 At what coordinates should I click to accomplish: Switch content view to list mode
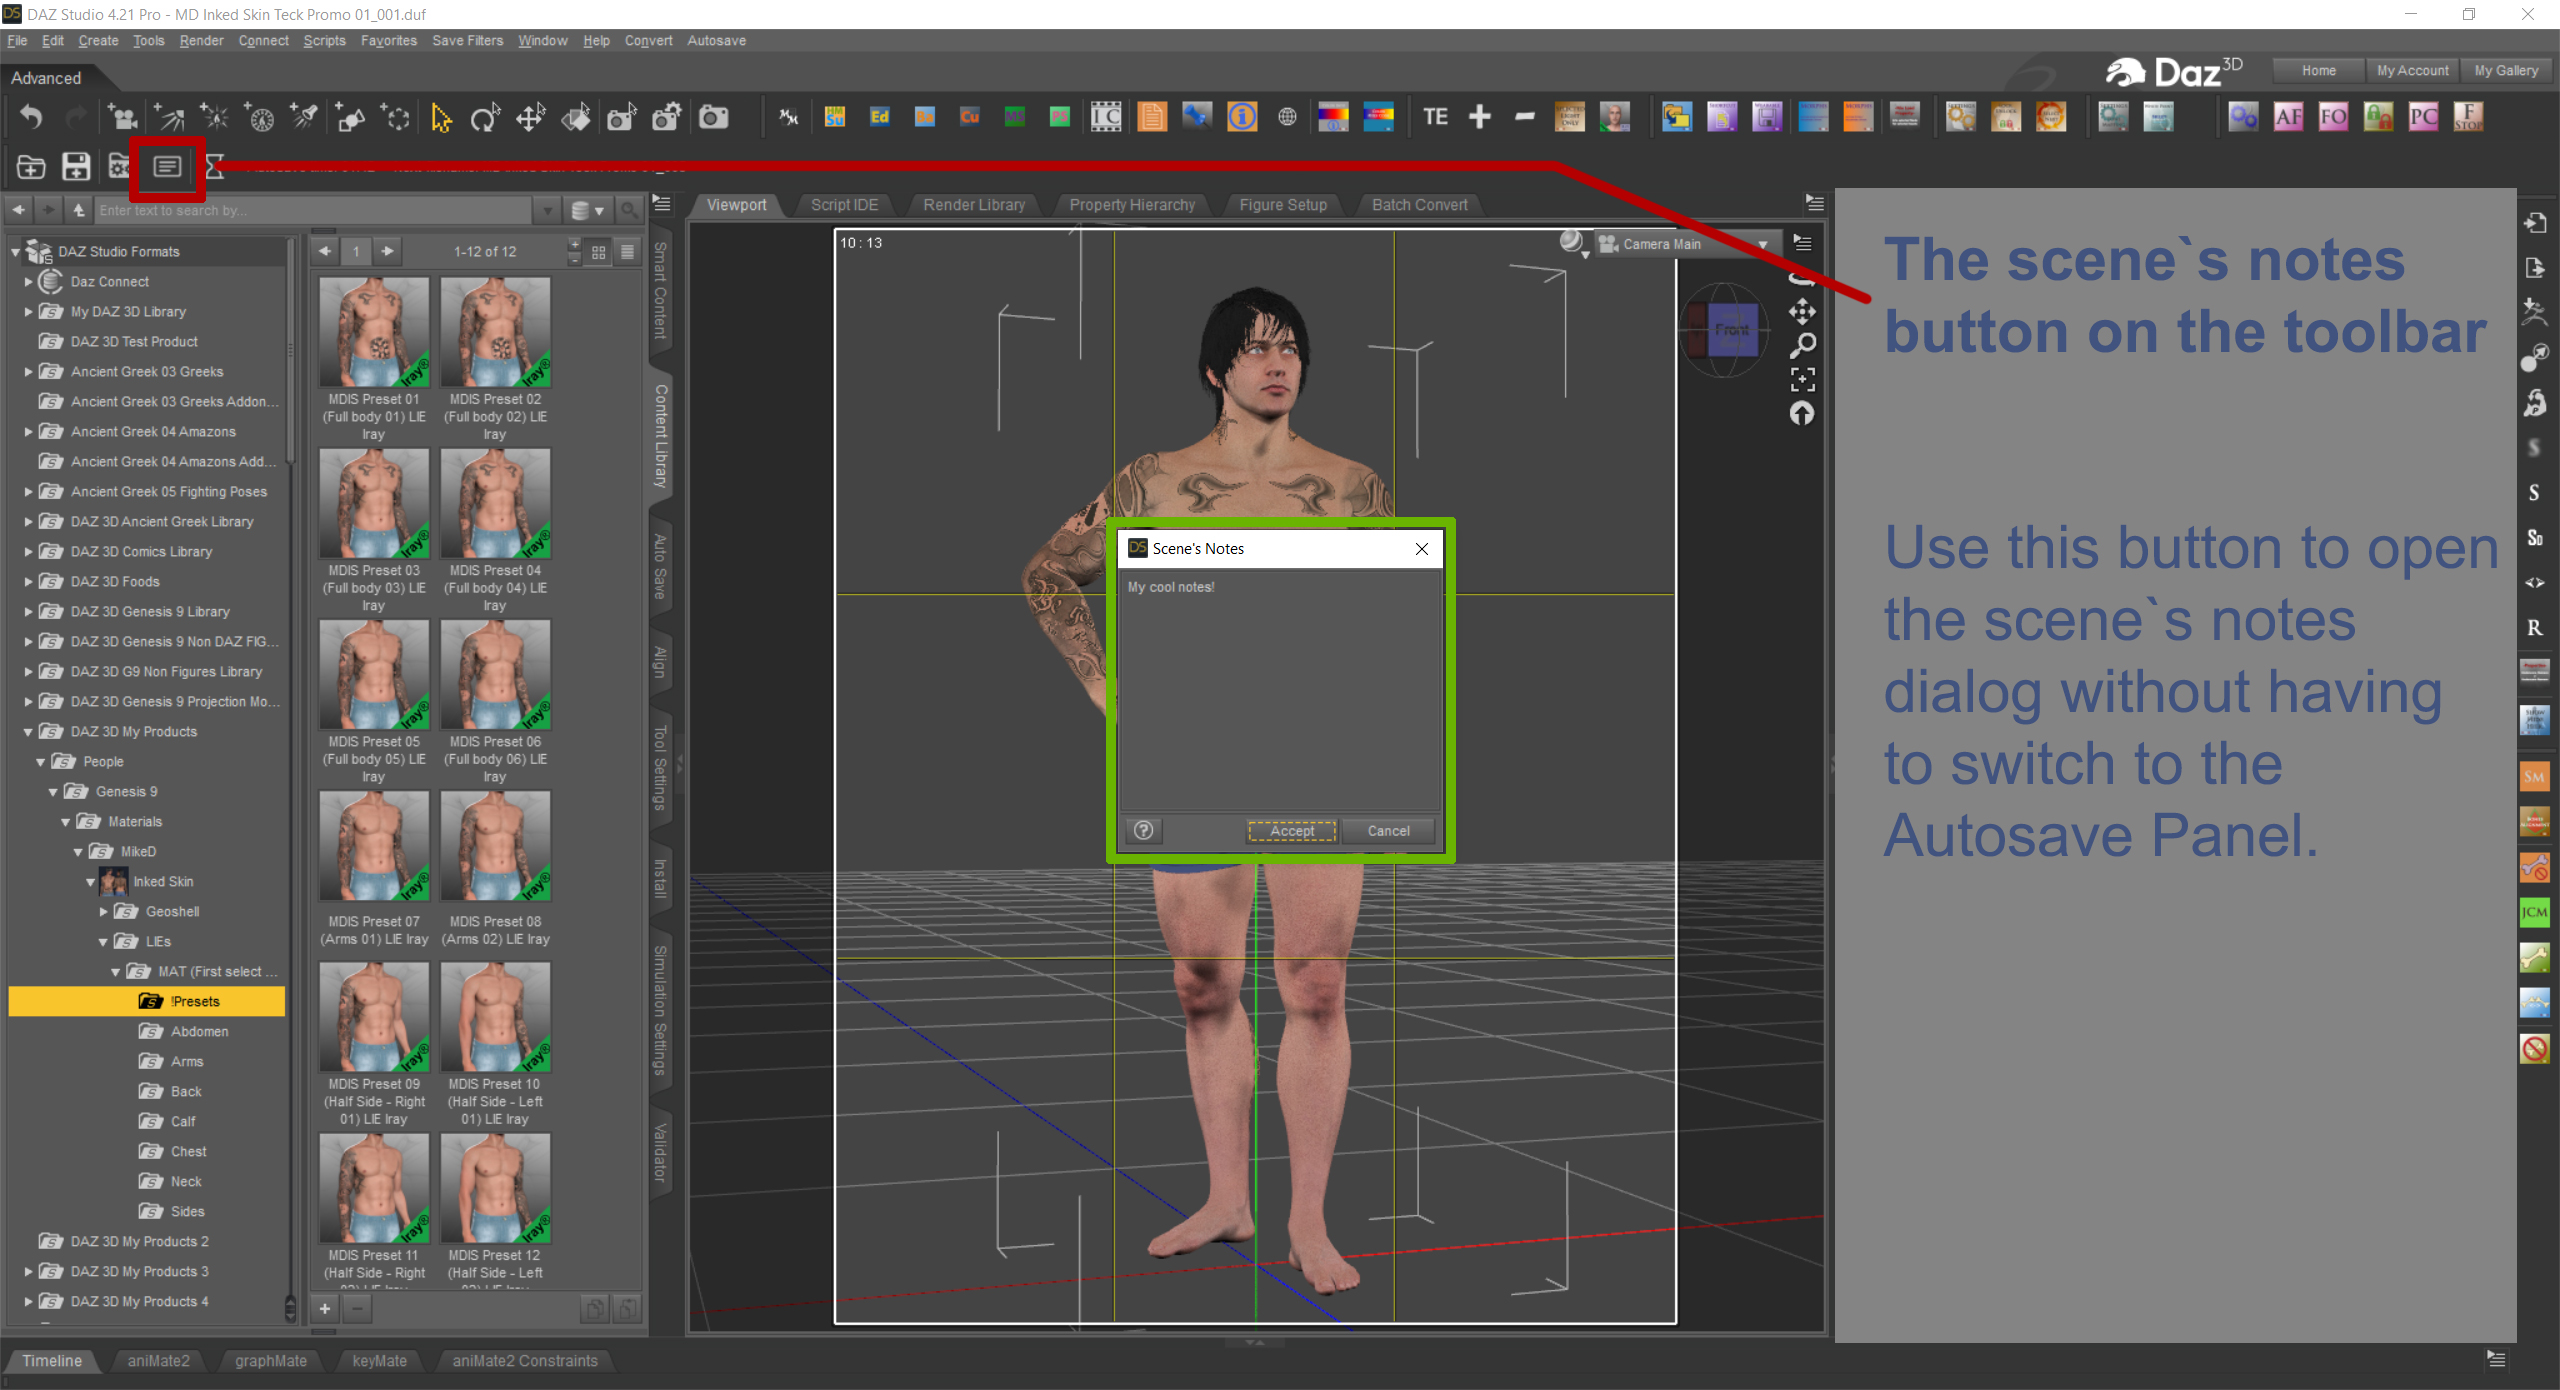pos(627,252)
